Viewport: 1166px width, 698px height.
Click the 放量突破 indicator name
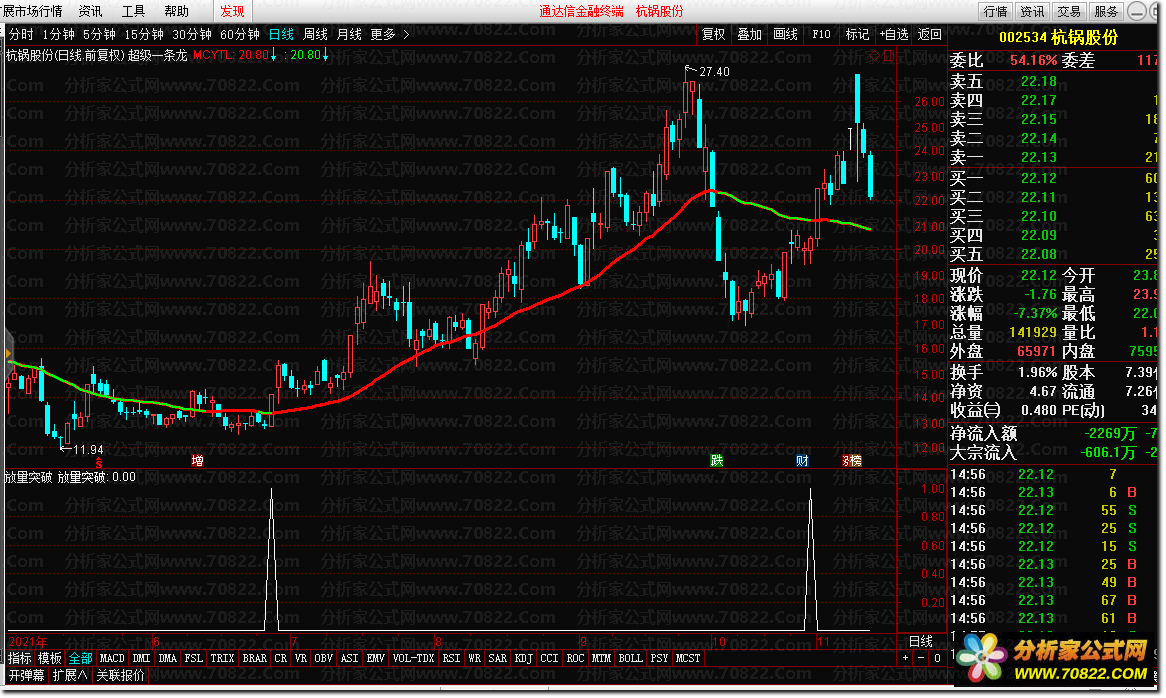[x=28, y=477]
